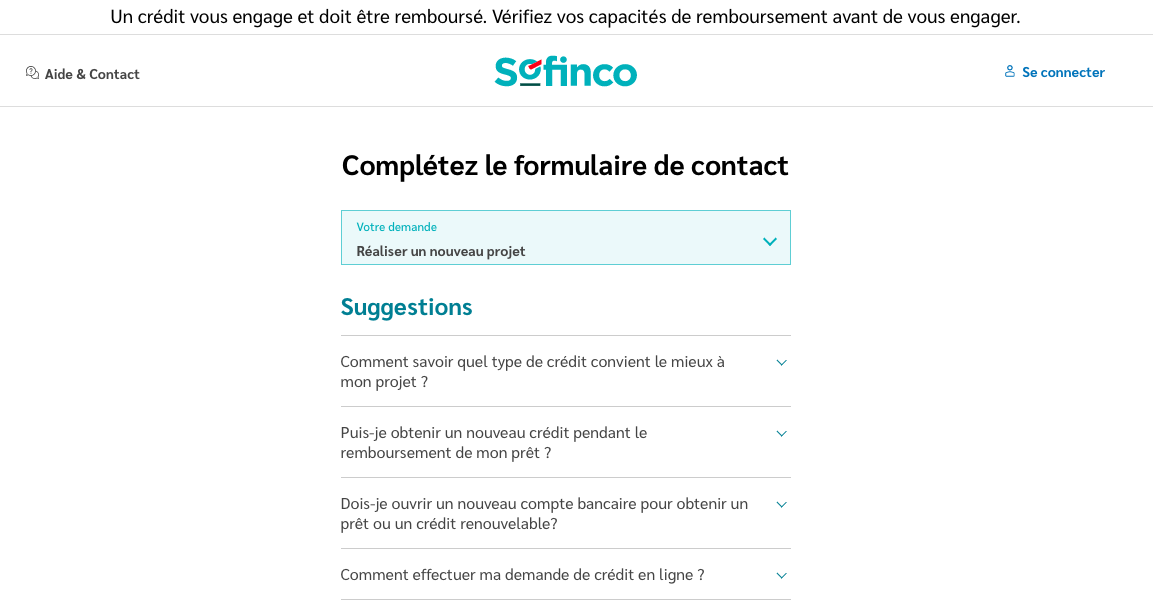
Task: Click the chevron beside the demande en ligne question
Action: pyautogui.click(x=781, y=575)
